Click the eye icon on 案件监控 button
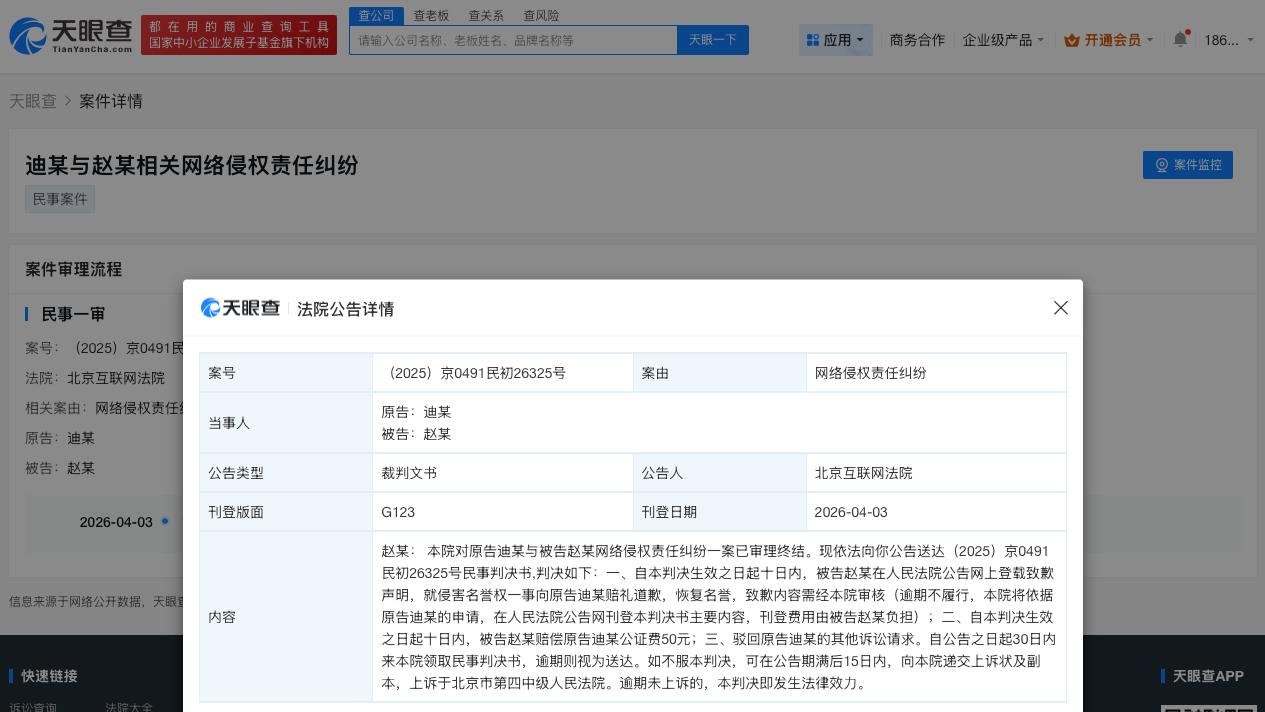 pos(1161,165)
